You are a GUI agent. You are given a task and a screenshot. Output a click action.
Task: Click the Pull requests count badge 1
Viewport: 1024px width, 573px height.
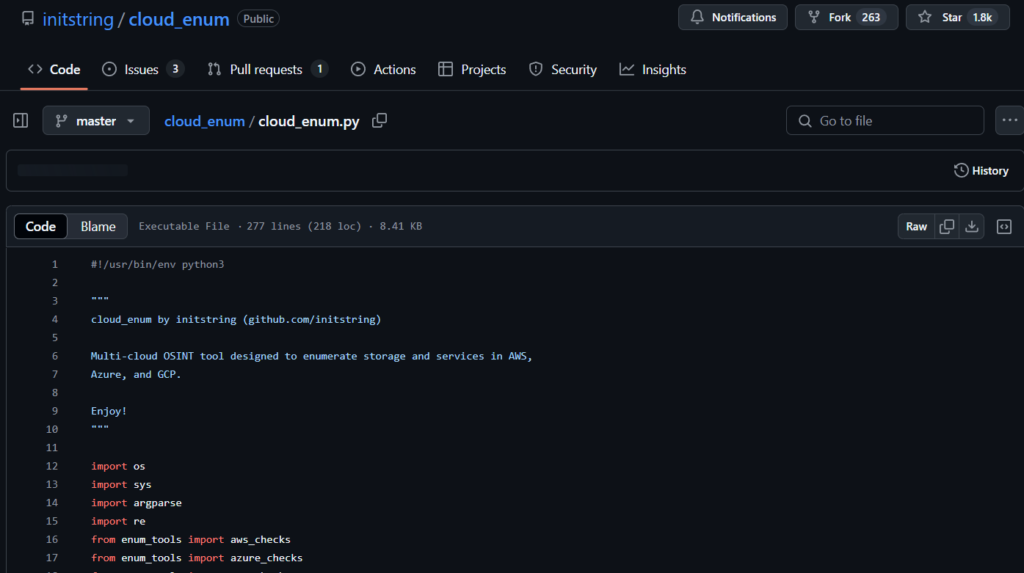tap(319, 69)
